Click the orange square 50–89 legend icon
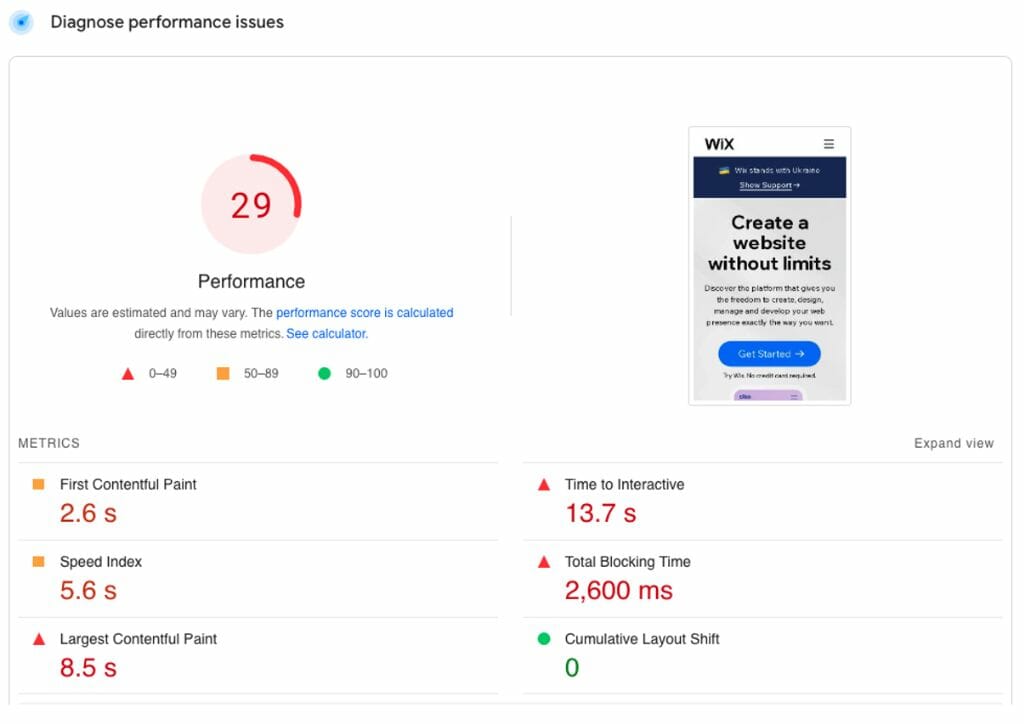Screen dimensions: 1024x724 (x=223, y=373)
